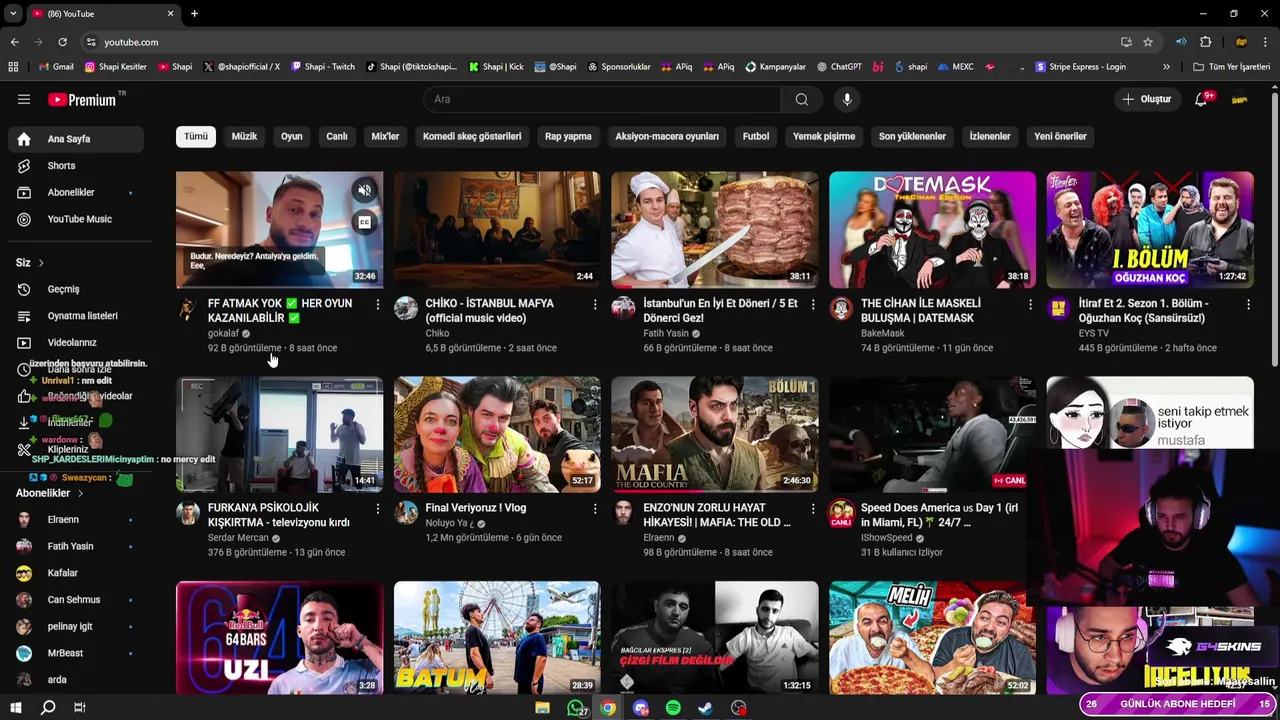
Task: Open the Final Veriyoruz ! Vlog video title
Action: tap(476, 508)
